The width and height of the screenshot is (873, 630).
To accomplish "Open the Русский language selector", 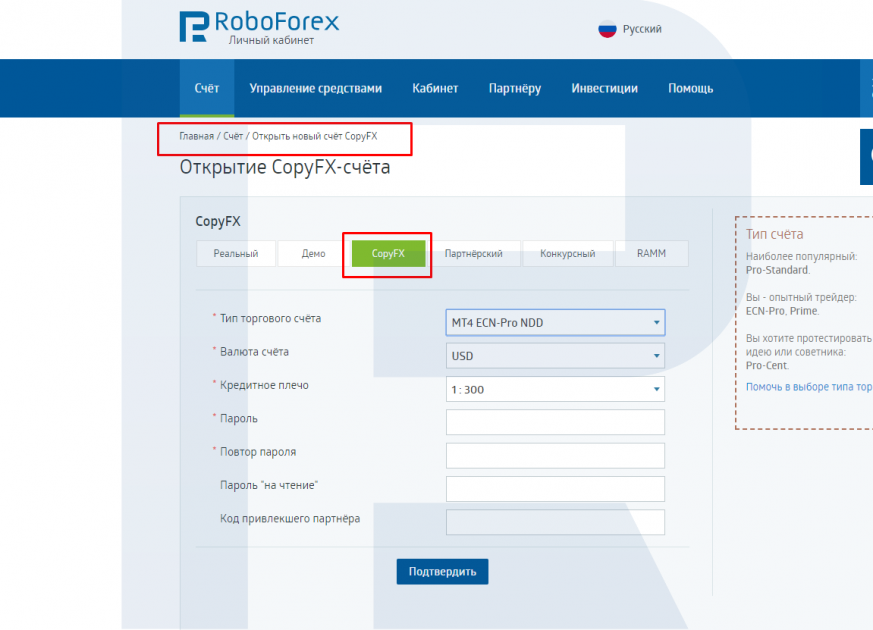I will click(x=642, y=29).
